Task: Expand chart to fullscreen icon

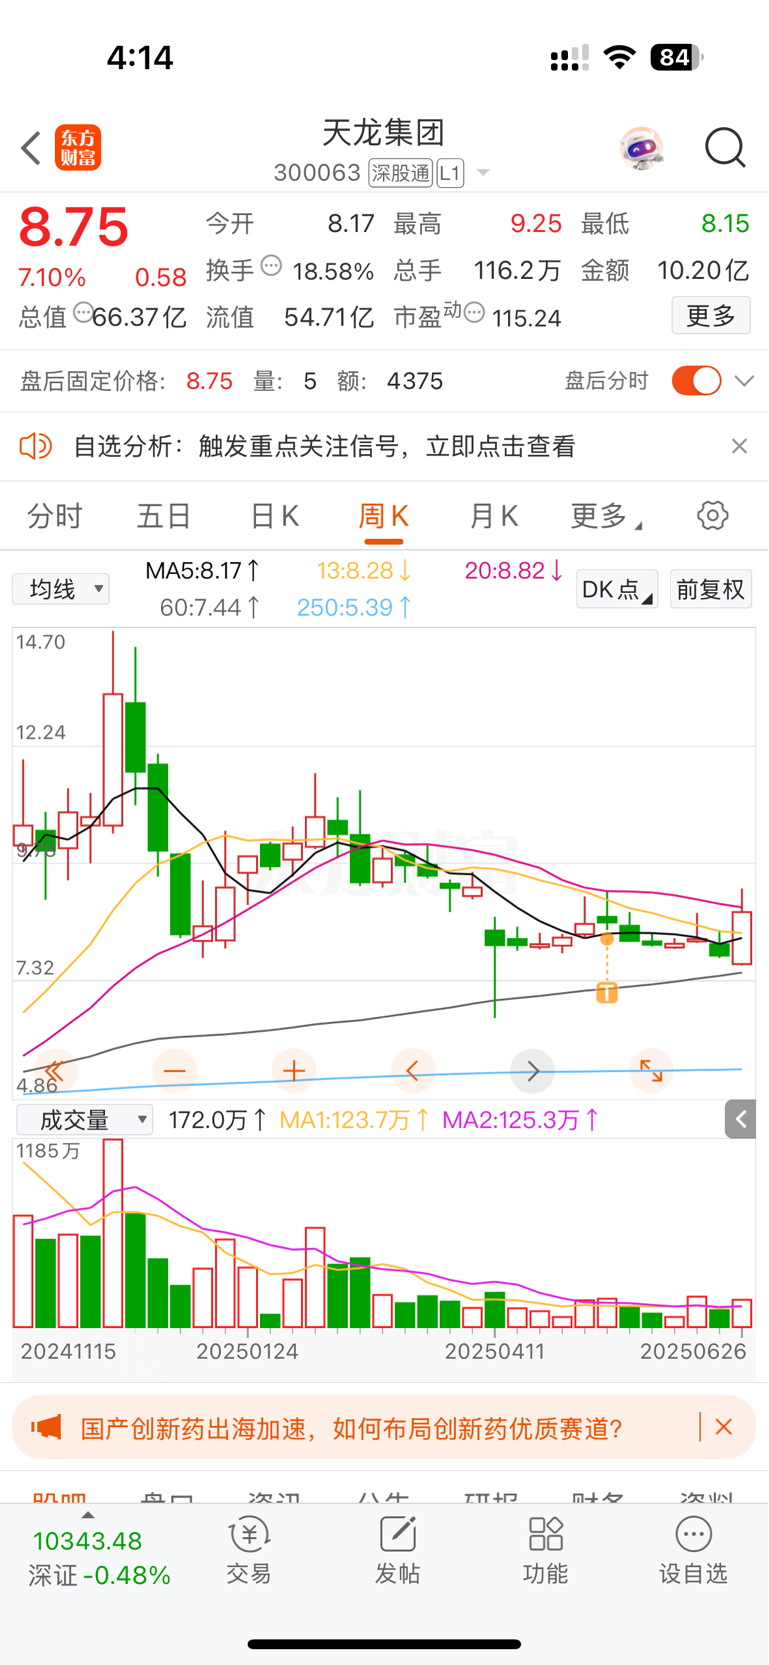Action: coord(651,1071)
